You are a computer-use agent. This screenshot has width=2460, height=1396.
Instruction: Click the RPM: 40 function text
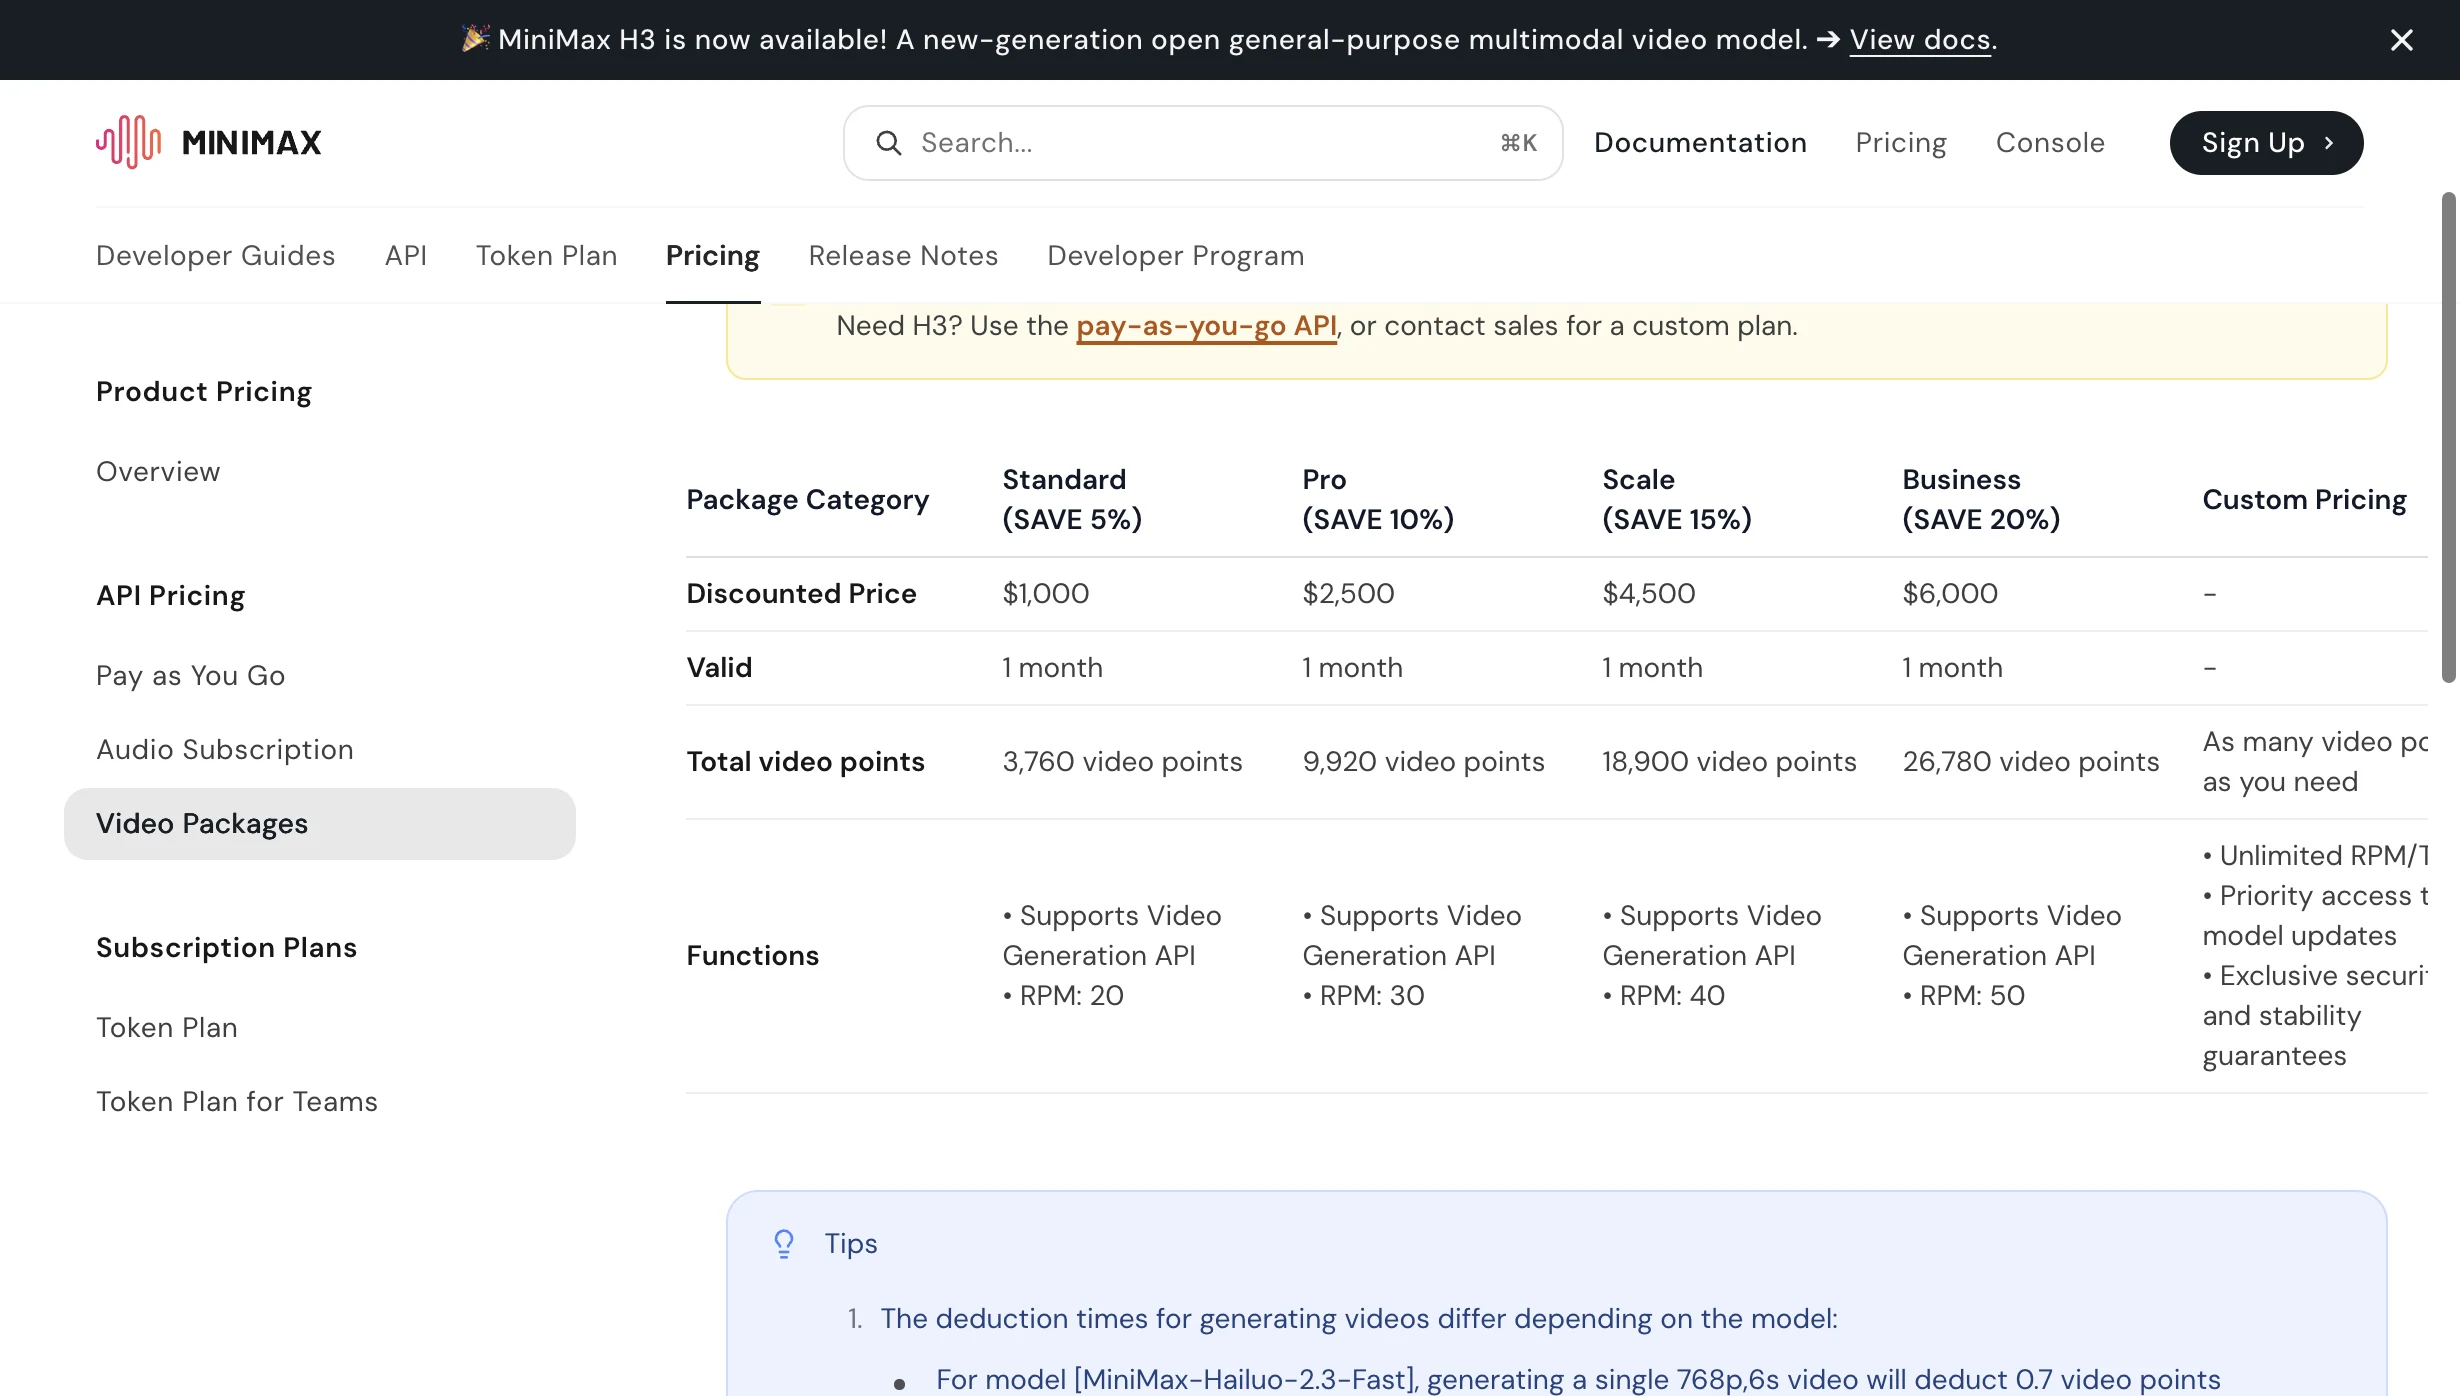click(x=1664, y=996)
